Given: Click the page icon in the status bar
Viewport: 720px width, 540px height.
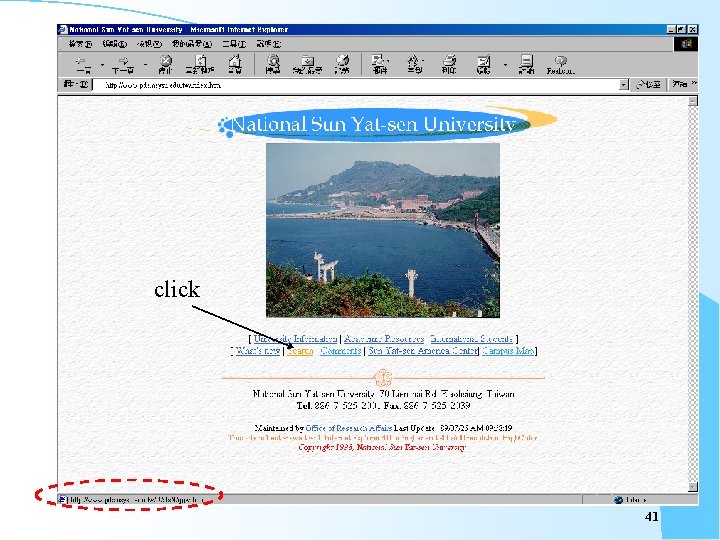Looking at the screenshot, I should tap(62, 500).
